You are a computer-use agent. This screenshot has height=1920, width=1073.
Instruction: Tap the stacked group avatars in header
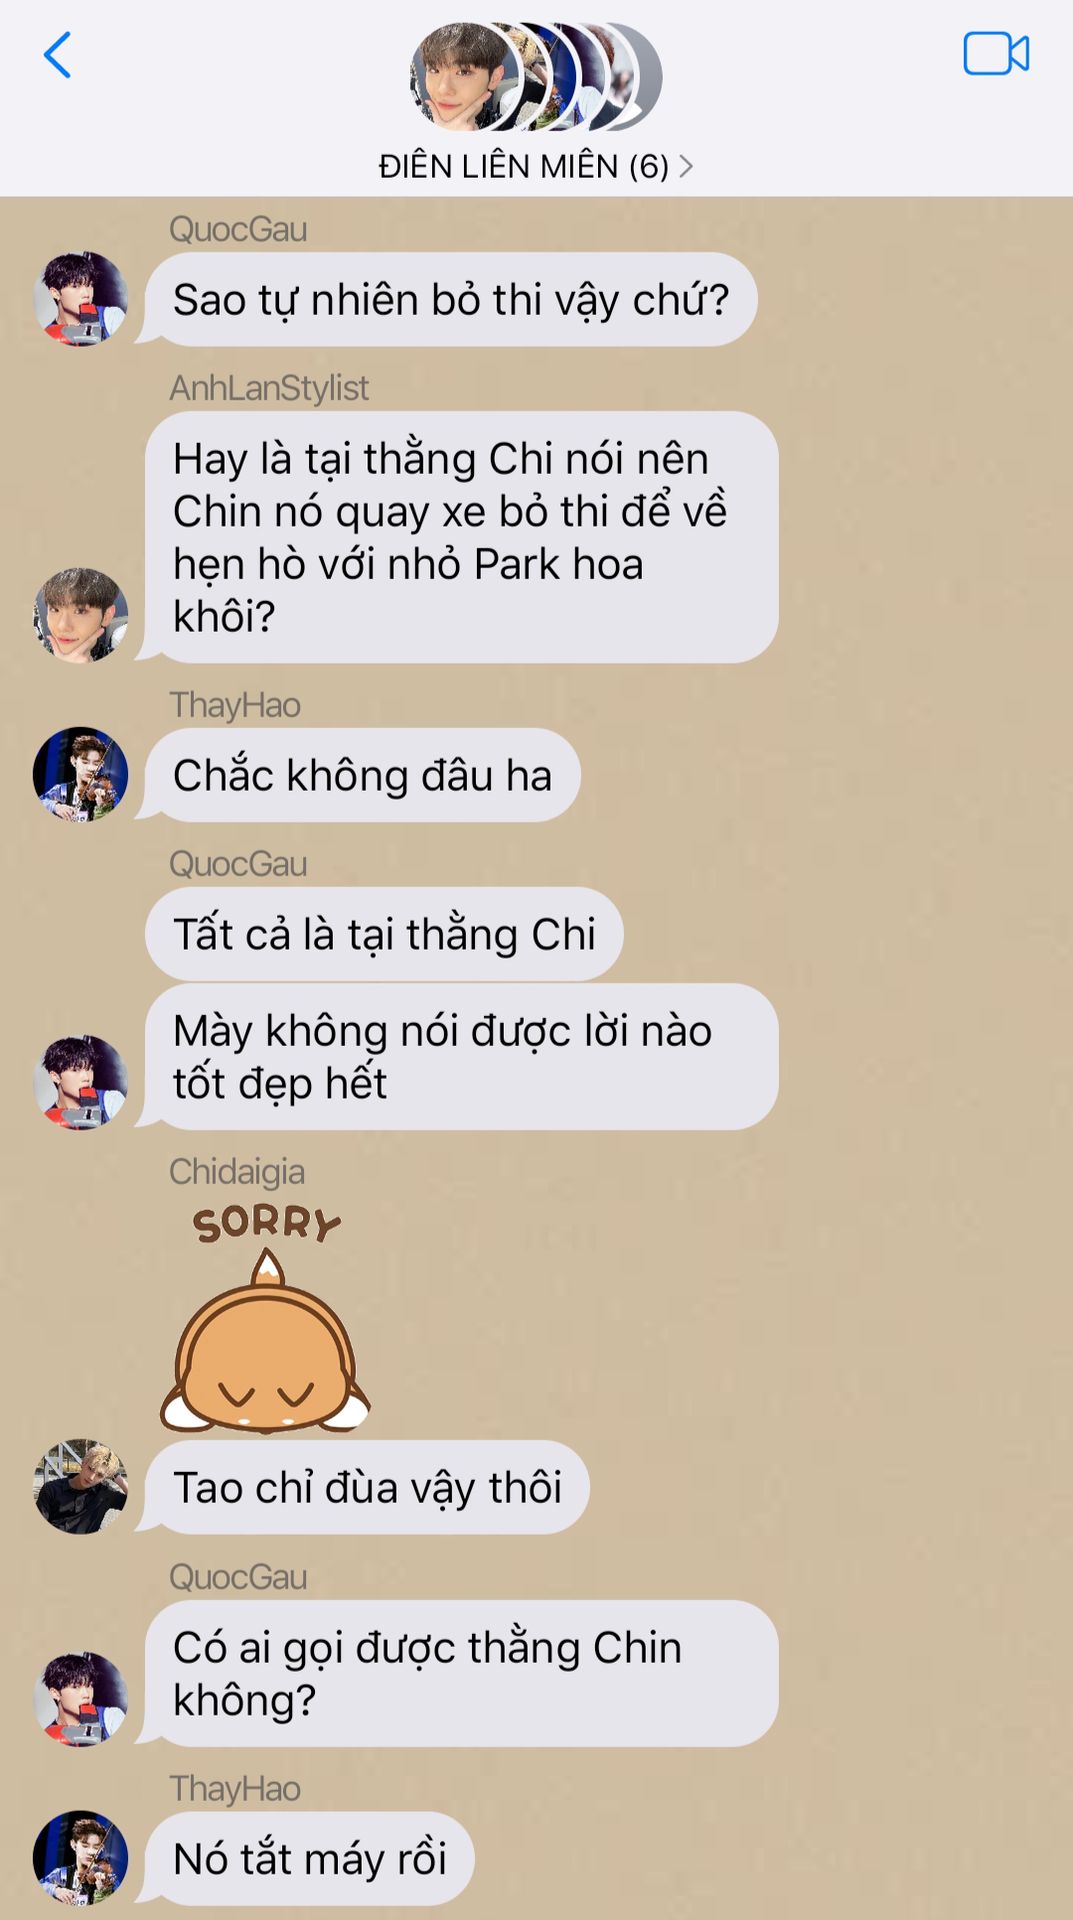[536, 77]
